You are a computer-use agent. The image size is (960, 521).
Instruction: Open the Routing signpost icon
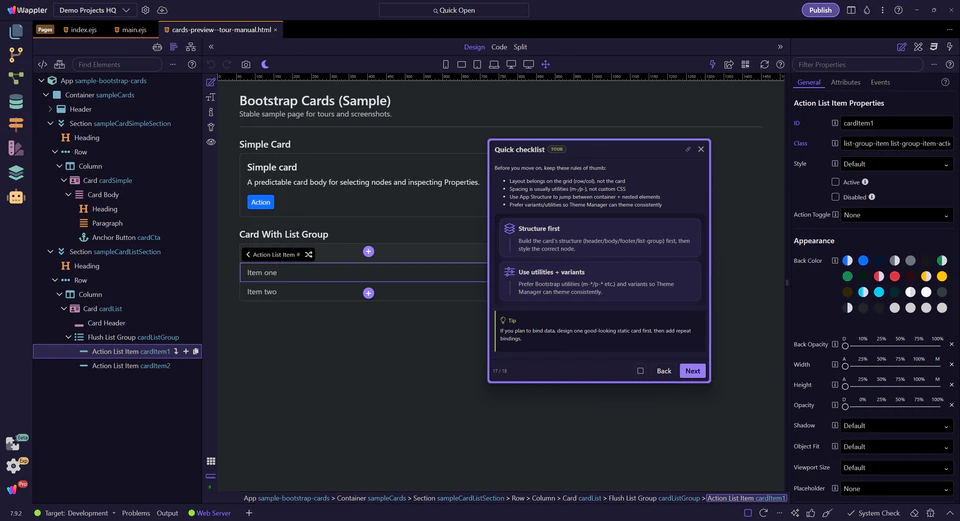16,124
